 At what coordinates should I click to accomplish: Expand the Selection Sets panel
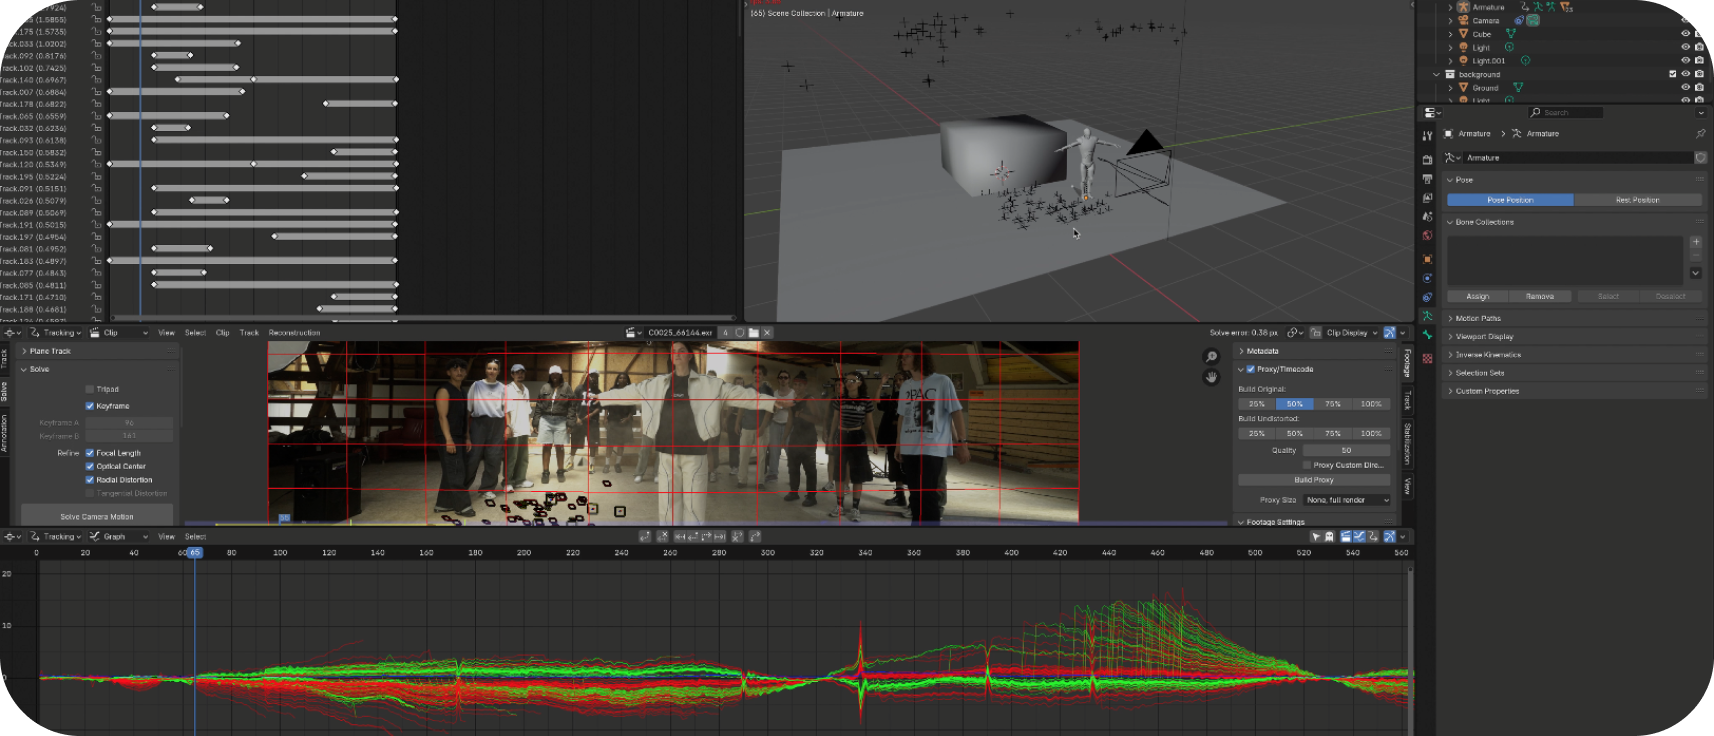pyautogui.click(x=1574, y=373)
